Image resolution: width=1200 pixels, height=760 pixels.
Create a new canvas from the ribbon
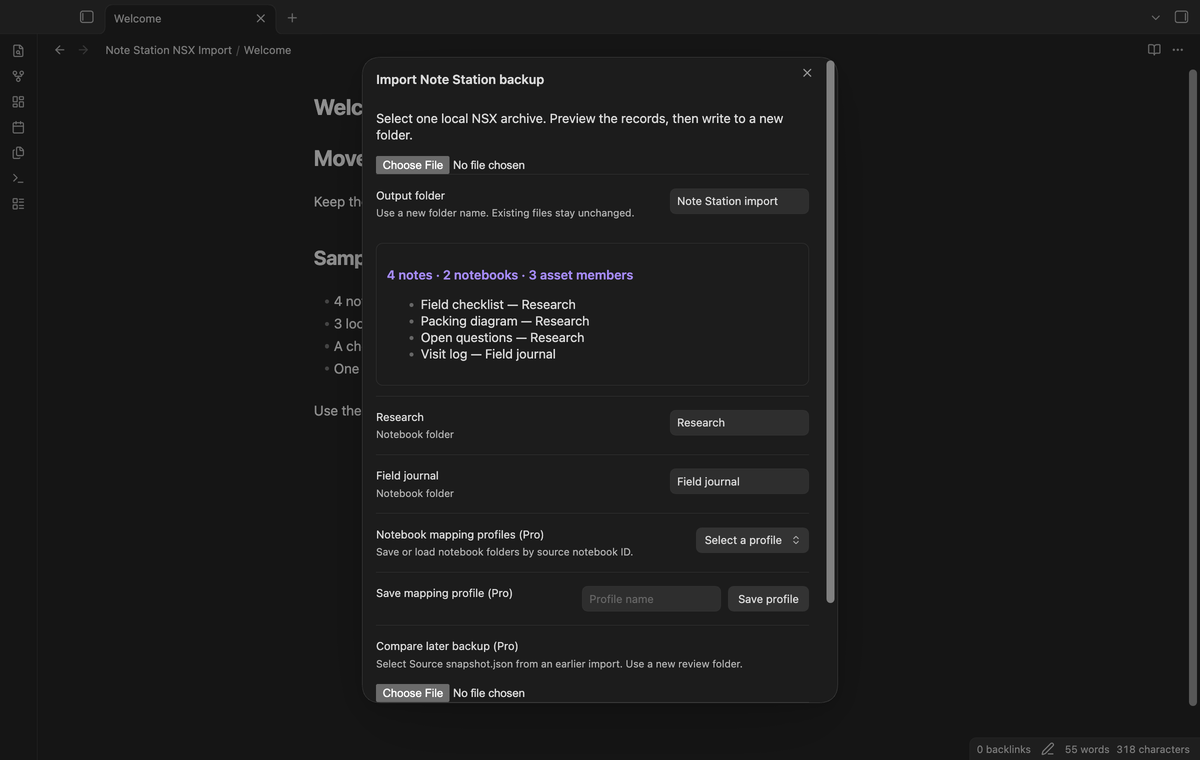click(18, 102)
